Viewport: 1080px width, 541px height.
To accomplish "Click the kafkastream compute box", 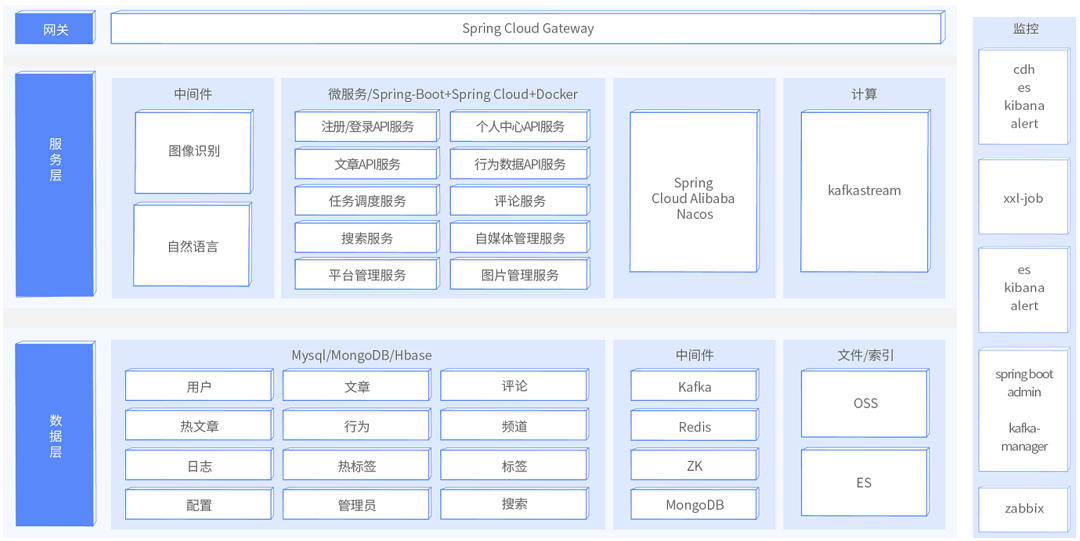I will (864, 191).
